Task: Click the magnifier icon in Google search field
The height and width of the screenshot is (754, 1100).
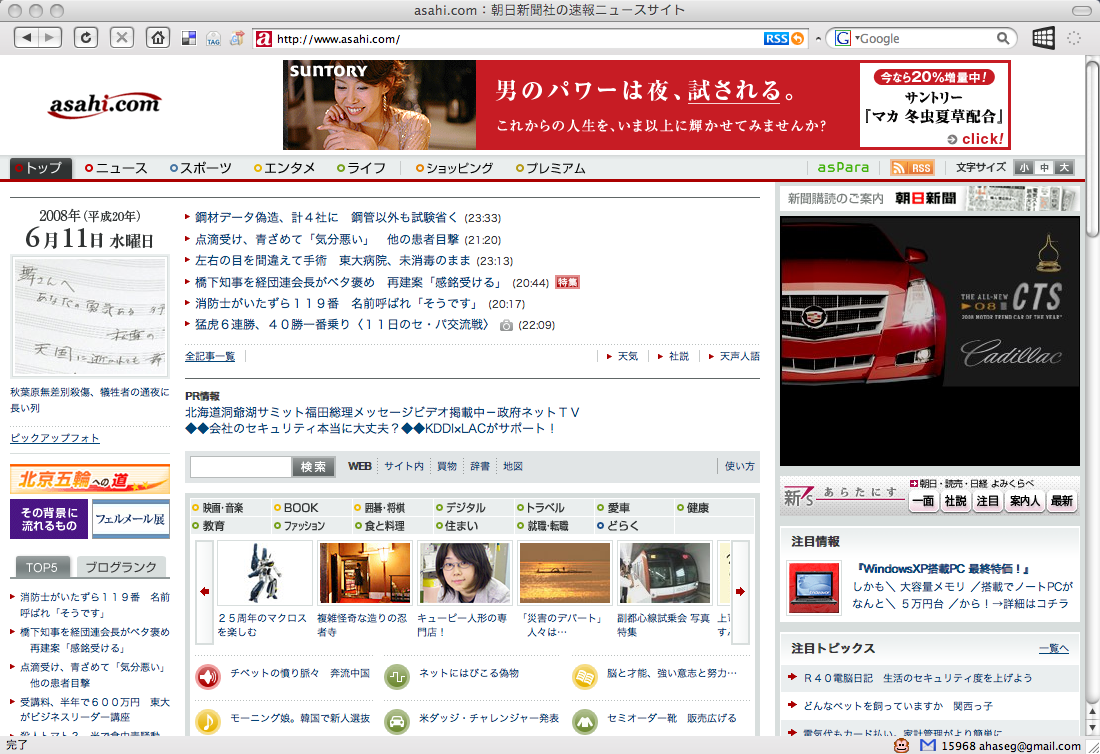Action: click(x=1003, y=39)
